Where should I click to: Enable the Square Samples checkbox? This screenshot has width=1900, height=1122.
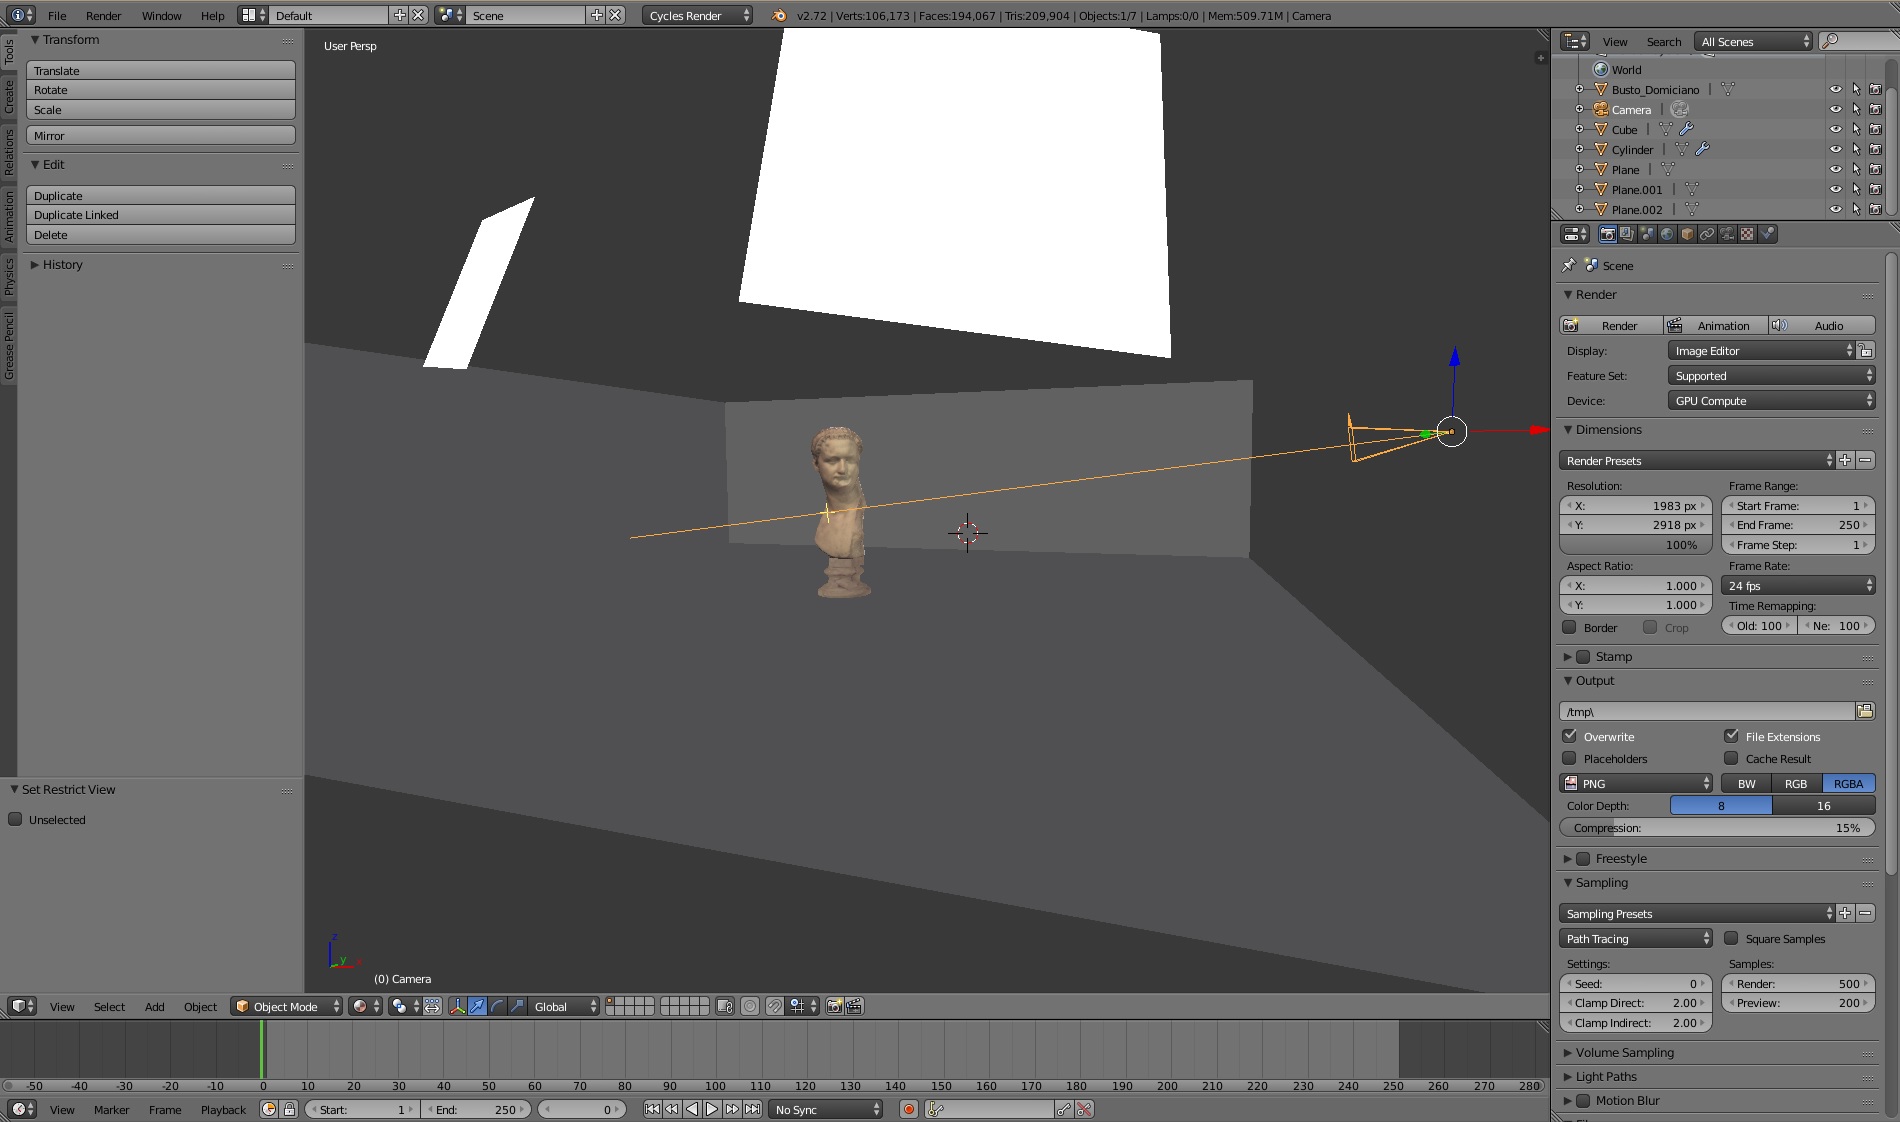coord(1731,938)
